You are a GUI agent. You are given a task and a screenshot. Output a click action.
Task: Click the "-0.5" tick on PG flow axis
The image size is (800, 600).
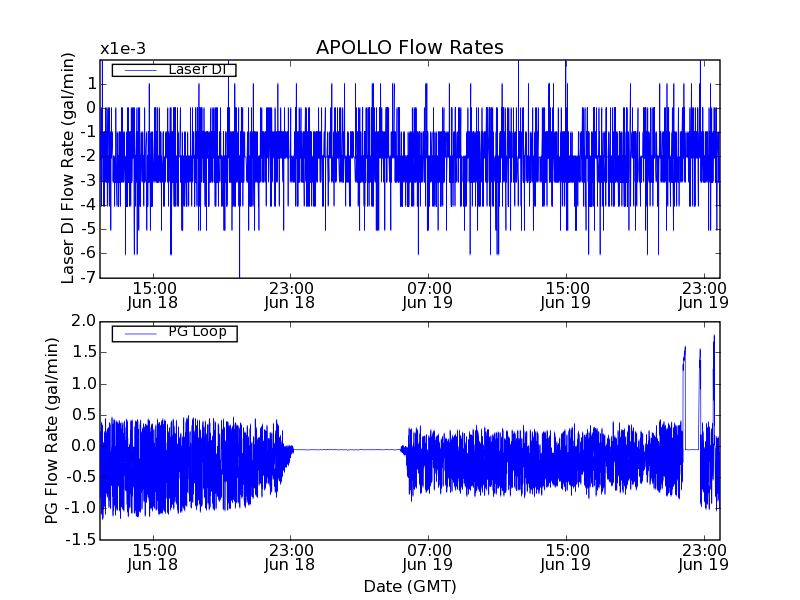tap(81, 477)
